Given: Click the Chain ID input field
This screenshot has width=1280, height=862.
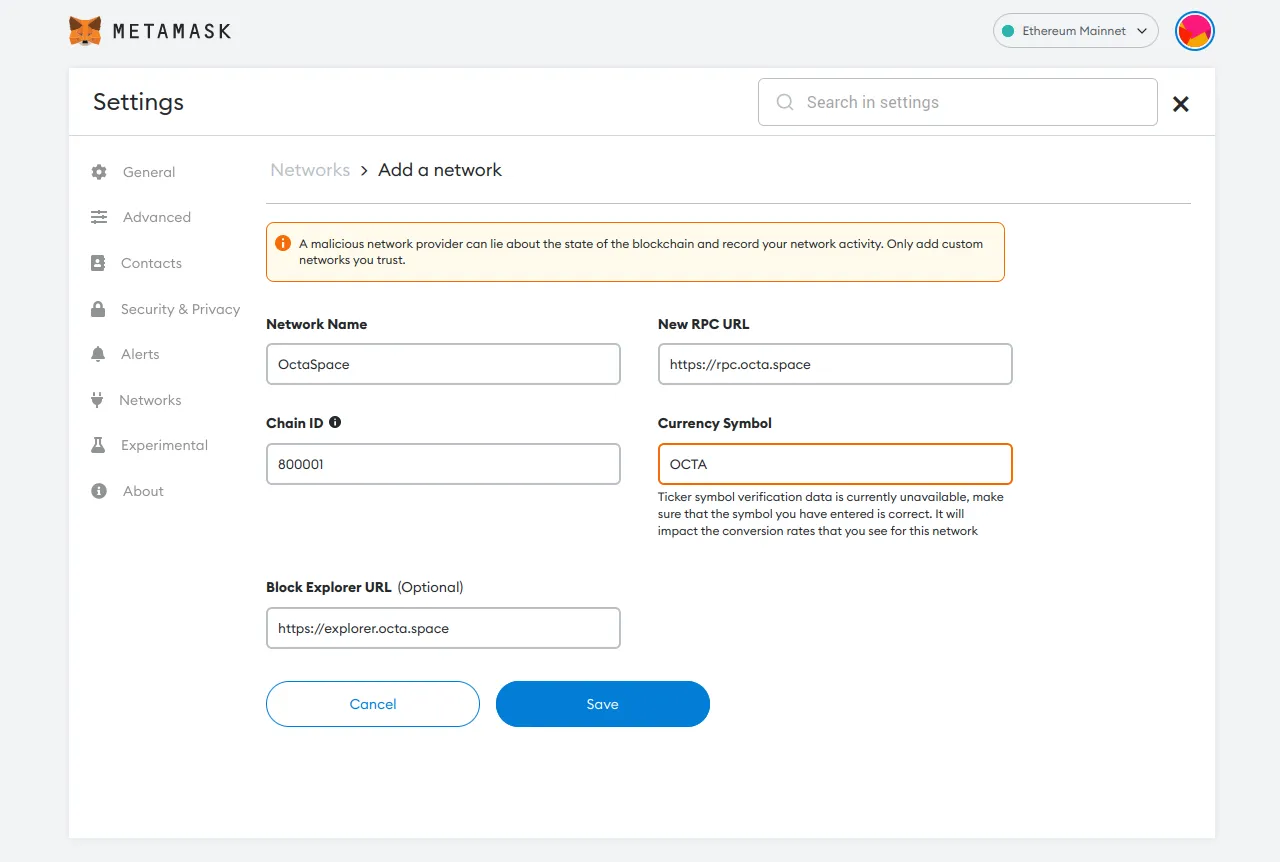Looking at the screenshot, I should pyautogui.click(x=443, y=464).
